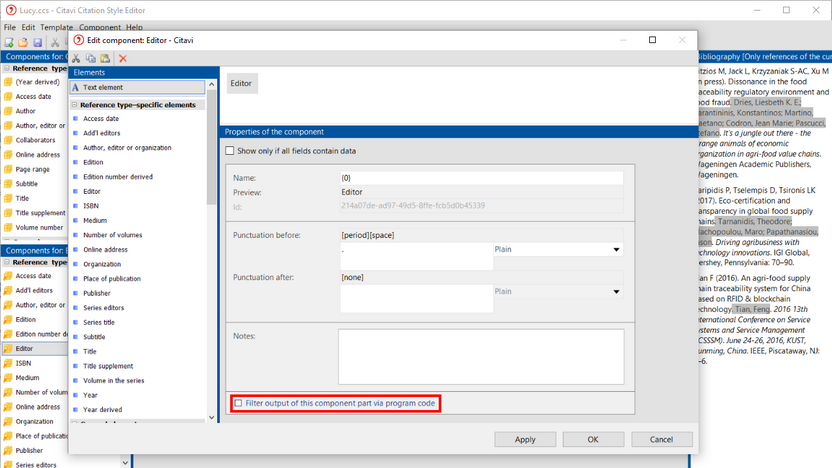Image resolution: width=832 pixels, height=468 pixels.
Task: Click Collaborators component in main window
Action: 35,140
